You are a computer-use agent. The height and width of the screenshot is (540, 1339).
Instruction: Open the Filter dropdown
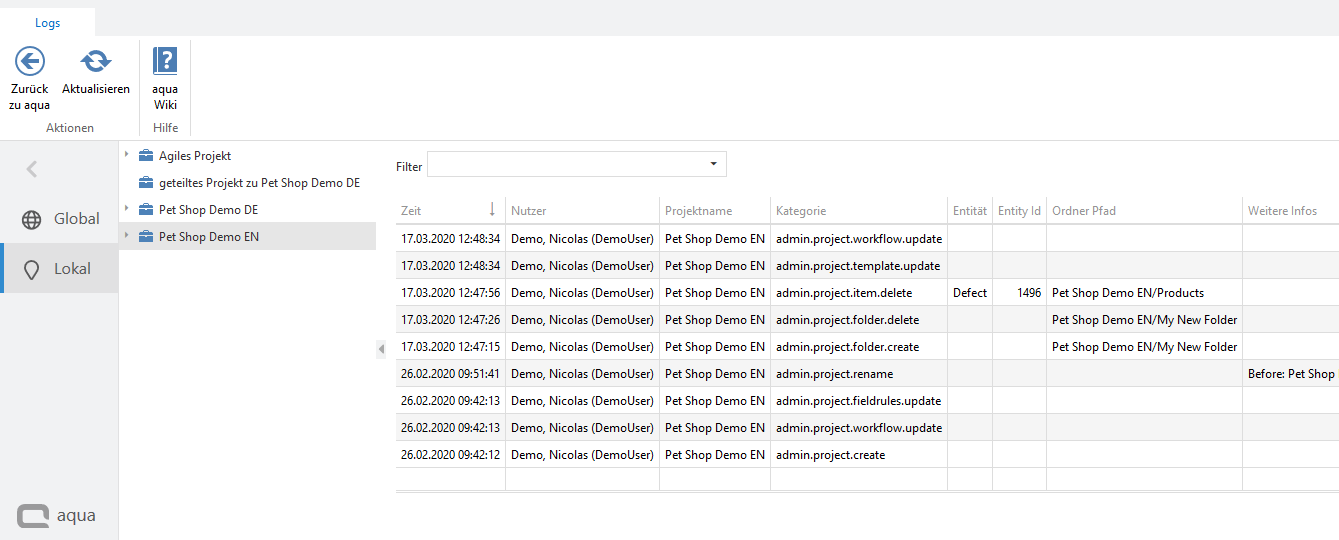713,164
